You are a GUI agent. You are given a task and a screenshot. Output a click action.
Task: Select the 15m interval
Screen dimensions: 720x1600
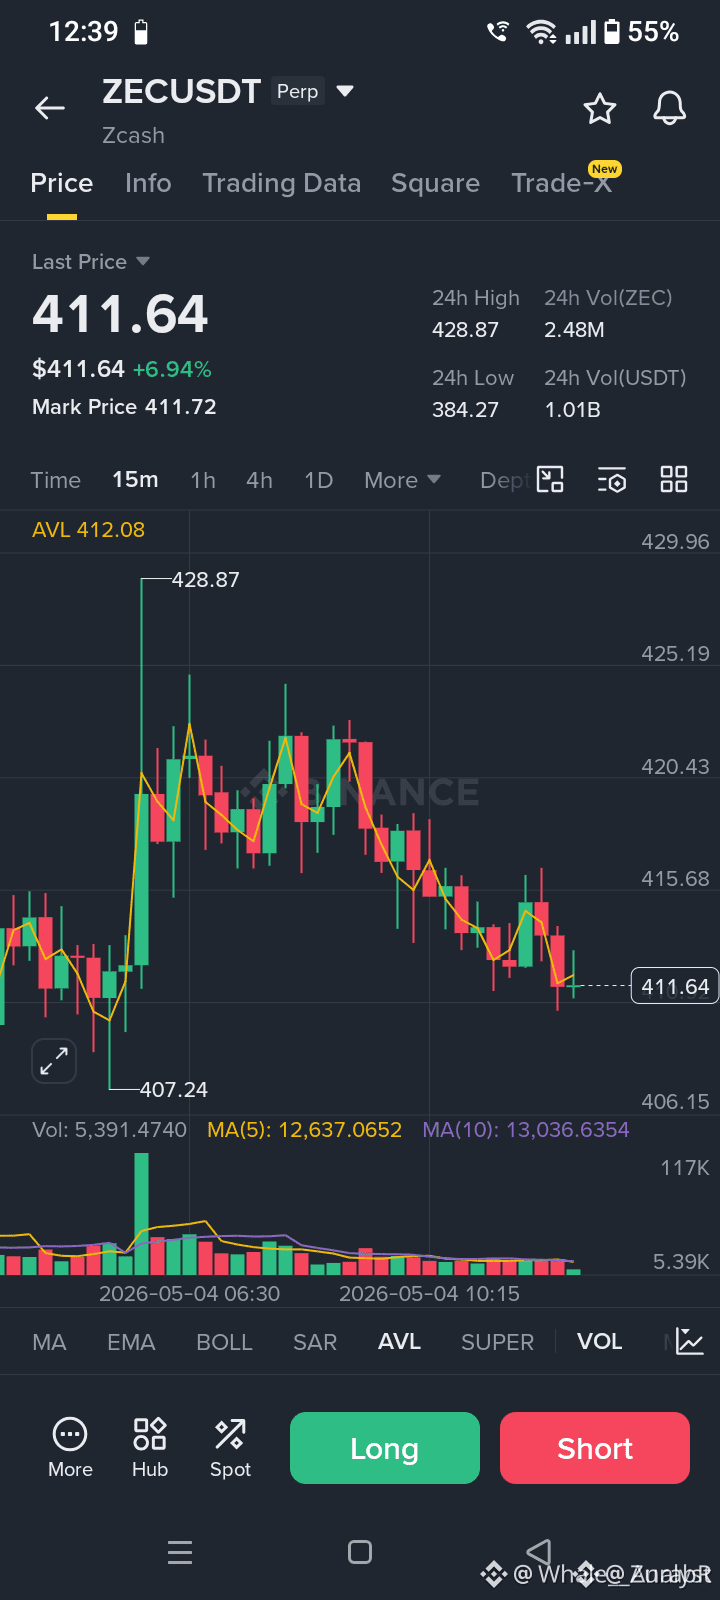point(135,480)
